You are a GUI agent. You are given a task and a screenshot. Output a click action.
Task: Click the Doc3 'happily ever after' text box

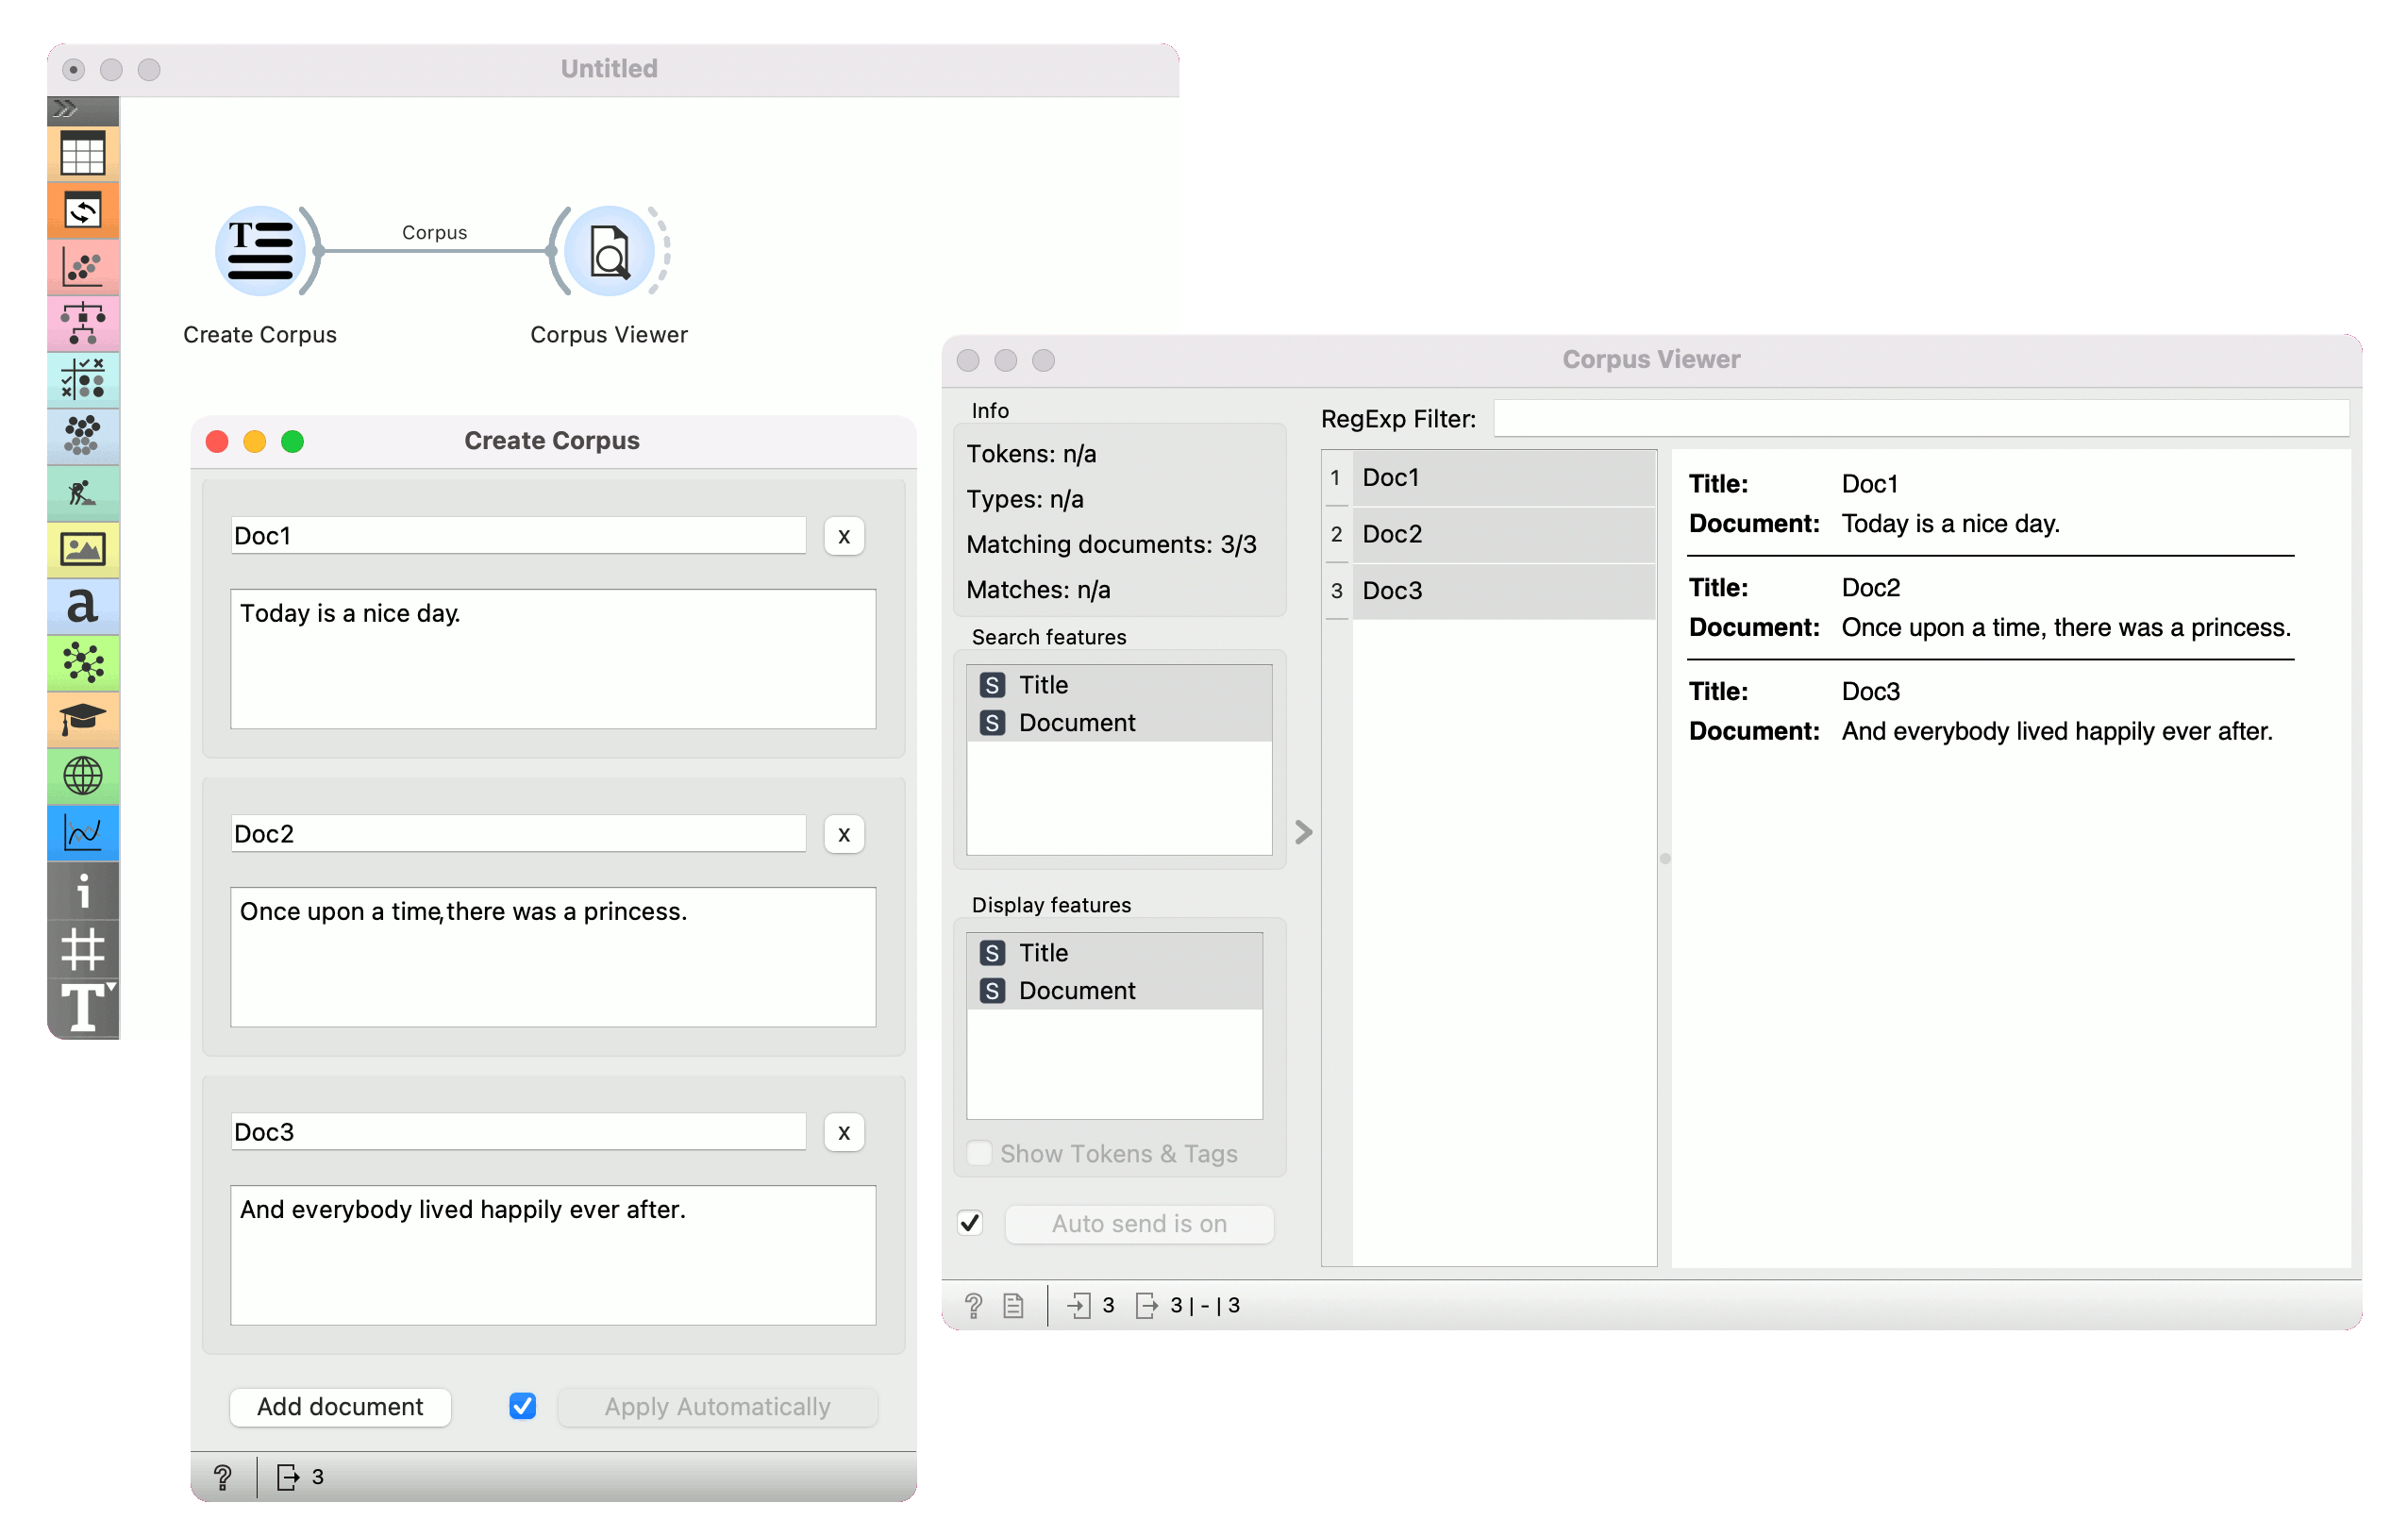(553, 1254)
